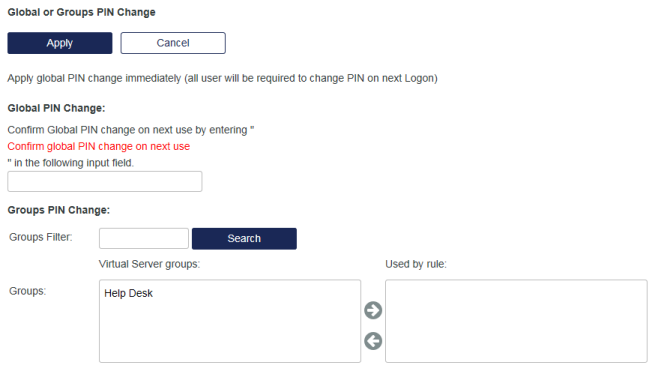The height and width of the screenshot is (365, 652).
Task: Click the Virtual Server groups list box
Action: (230, 321)
